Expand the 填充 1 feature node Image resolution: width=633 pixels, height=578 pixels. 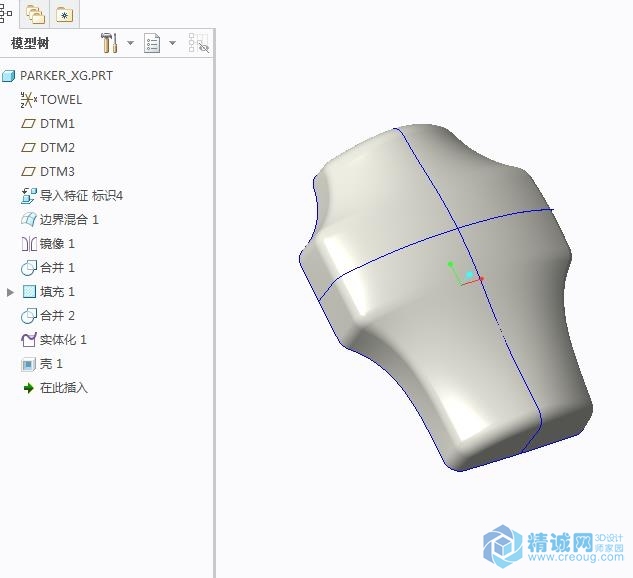click(x=11, y=292)
